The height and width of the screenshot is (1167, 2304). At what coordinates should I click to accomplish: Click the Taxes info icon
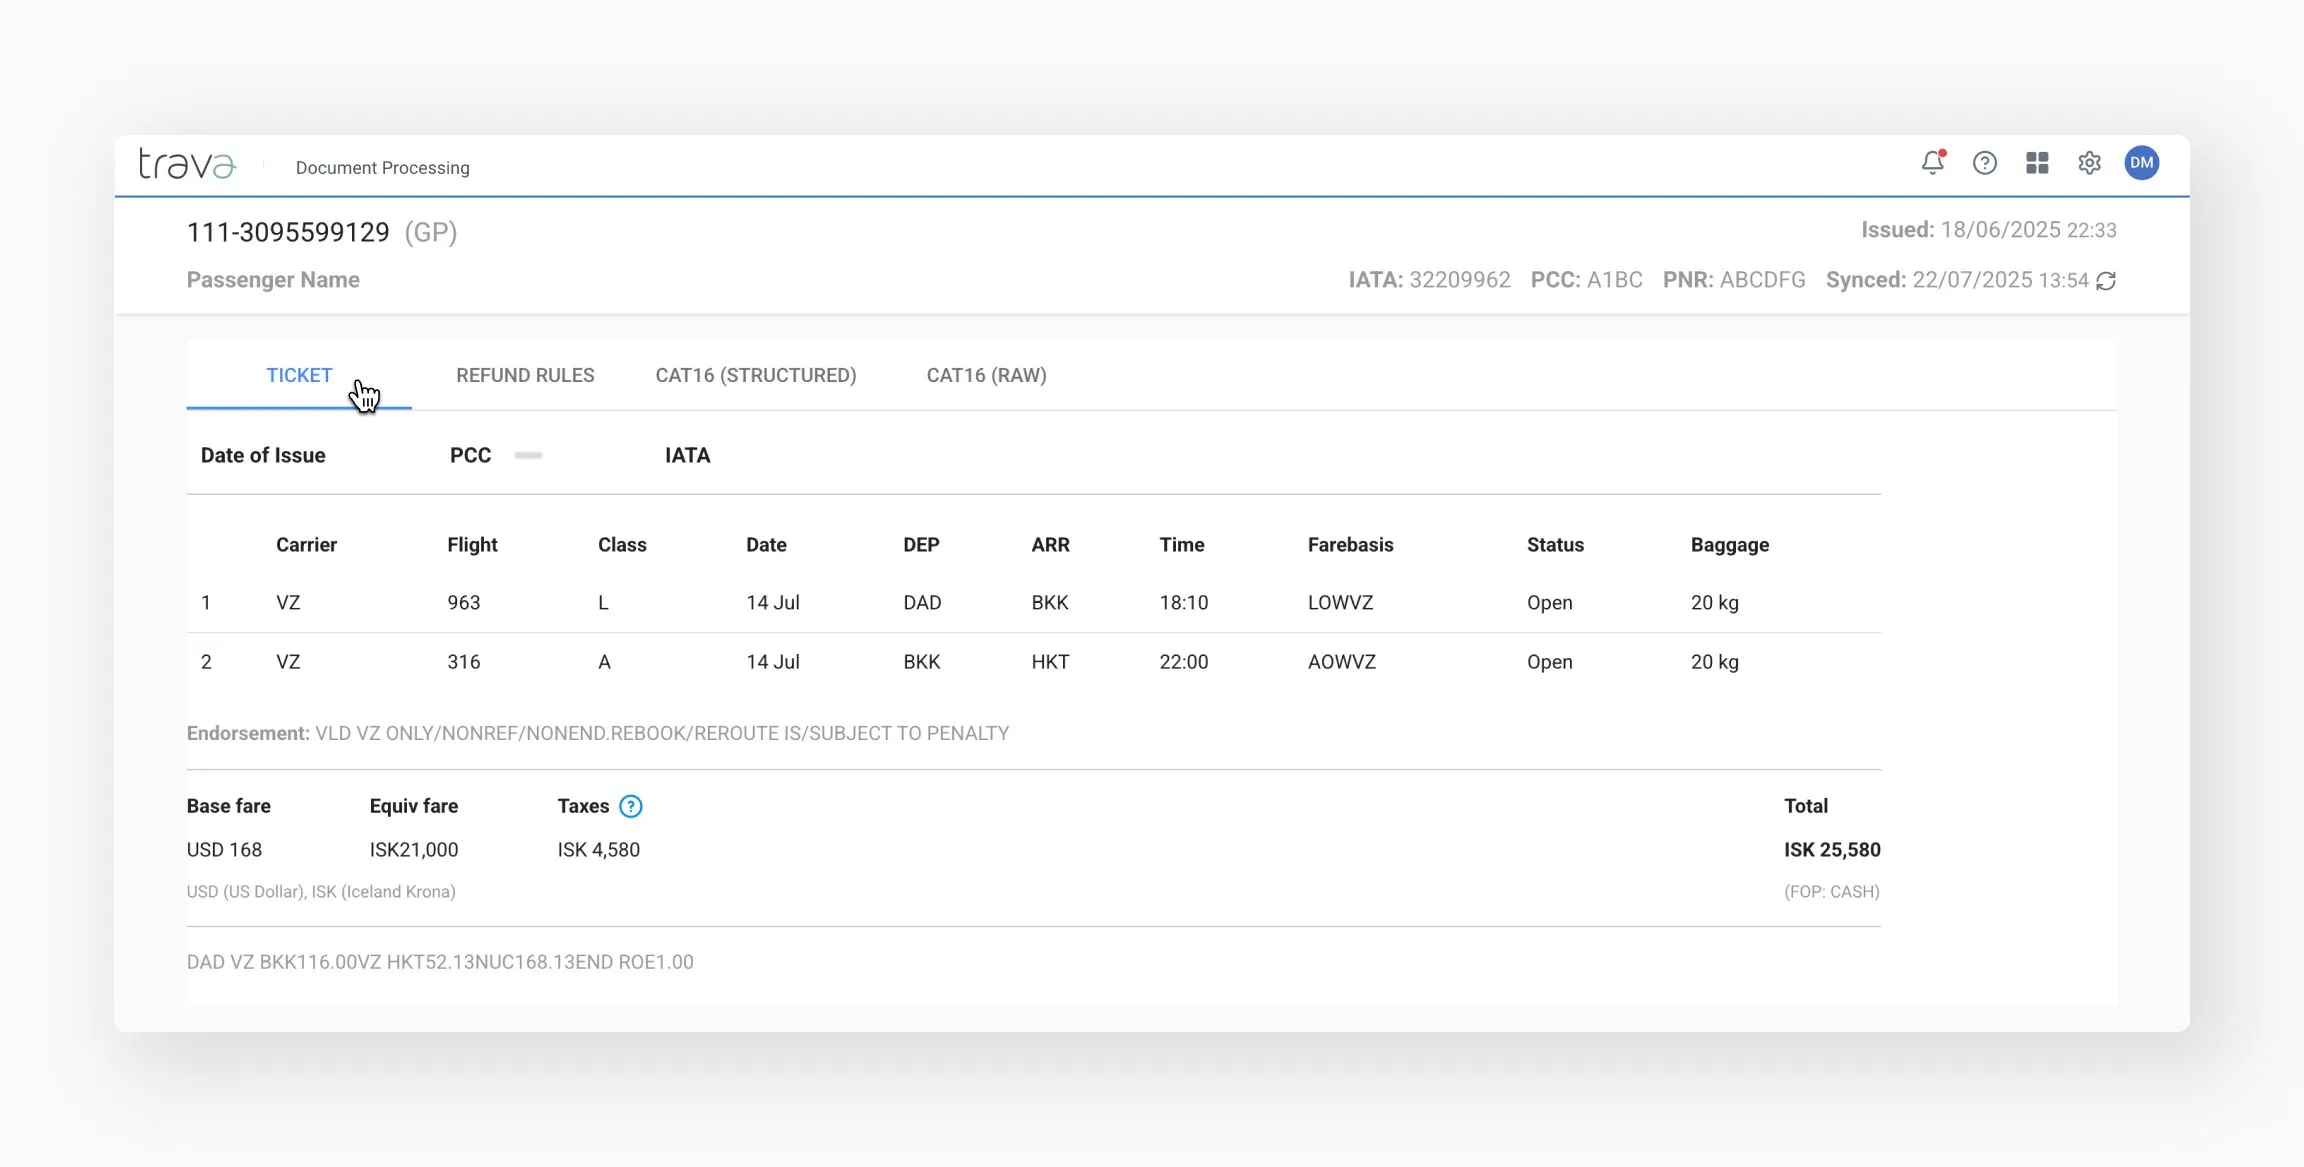coord(630,806)
